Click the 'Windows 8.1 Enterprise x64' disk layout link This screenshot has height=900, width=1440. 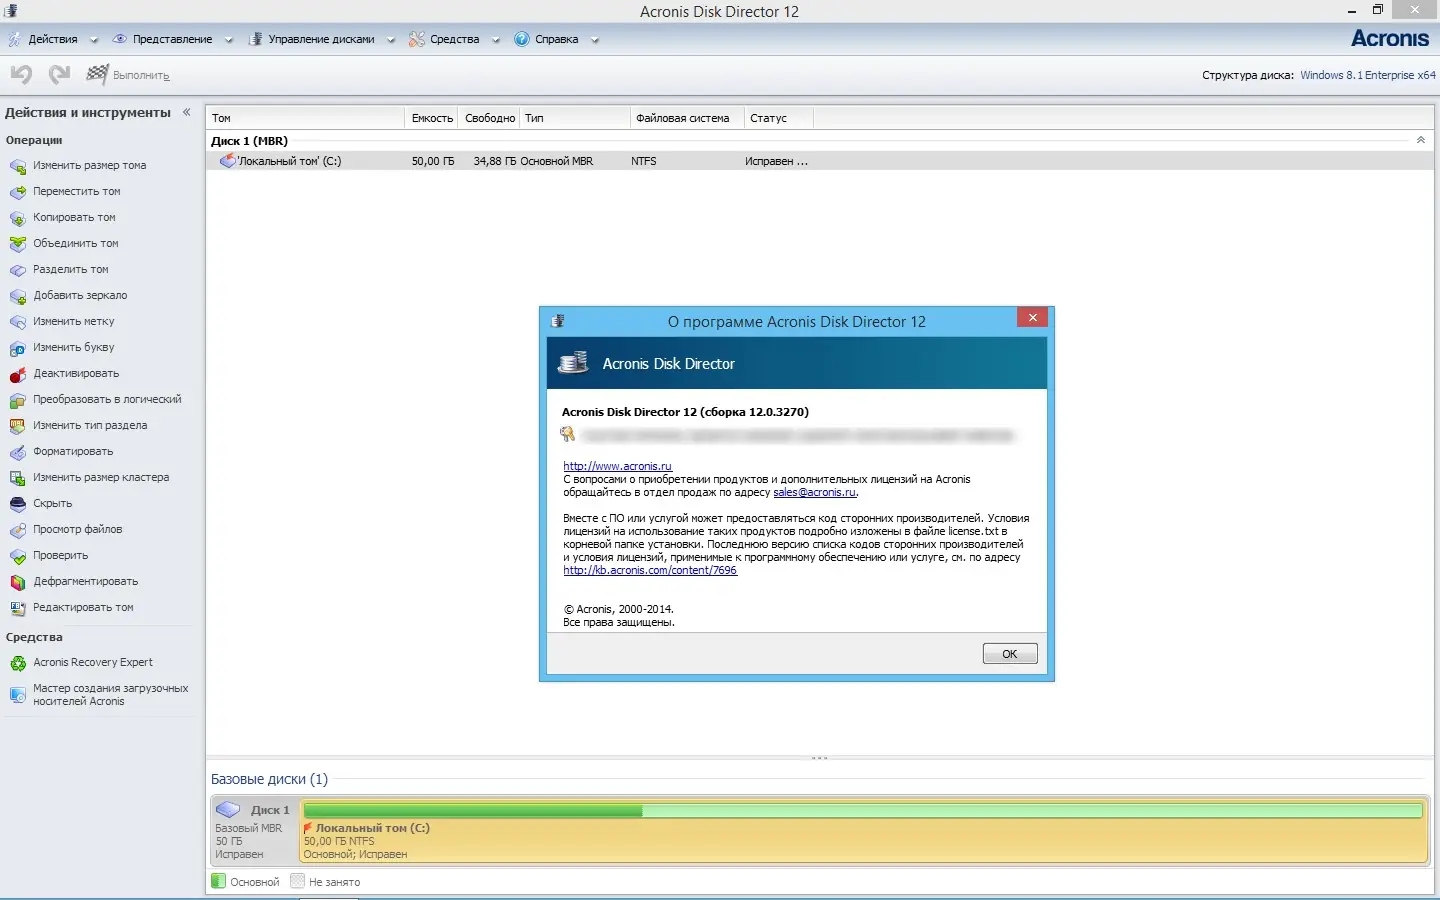click(x=1368, y=75)
